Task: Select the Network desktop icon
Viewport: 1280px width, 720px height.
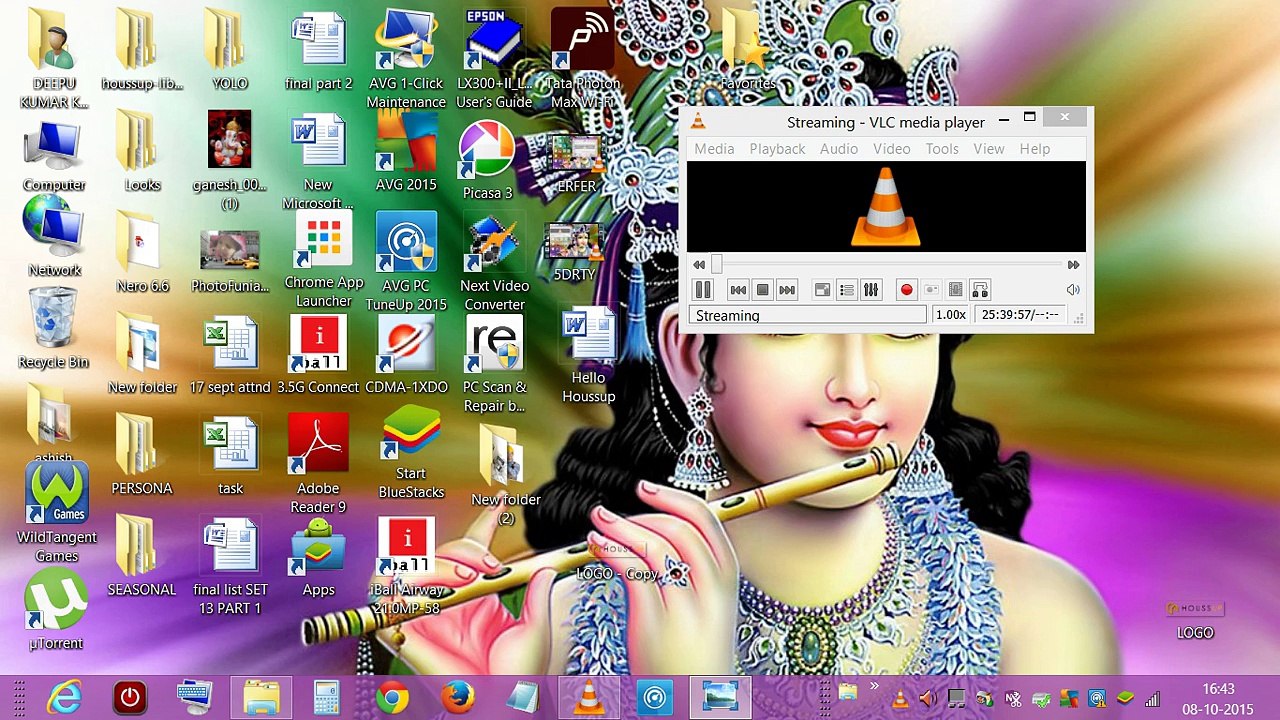Action: click(54, 238)
